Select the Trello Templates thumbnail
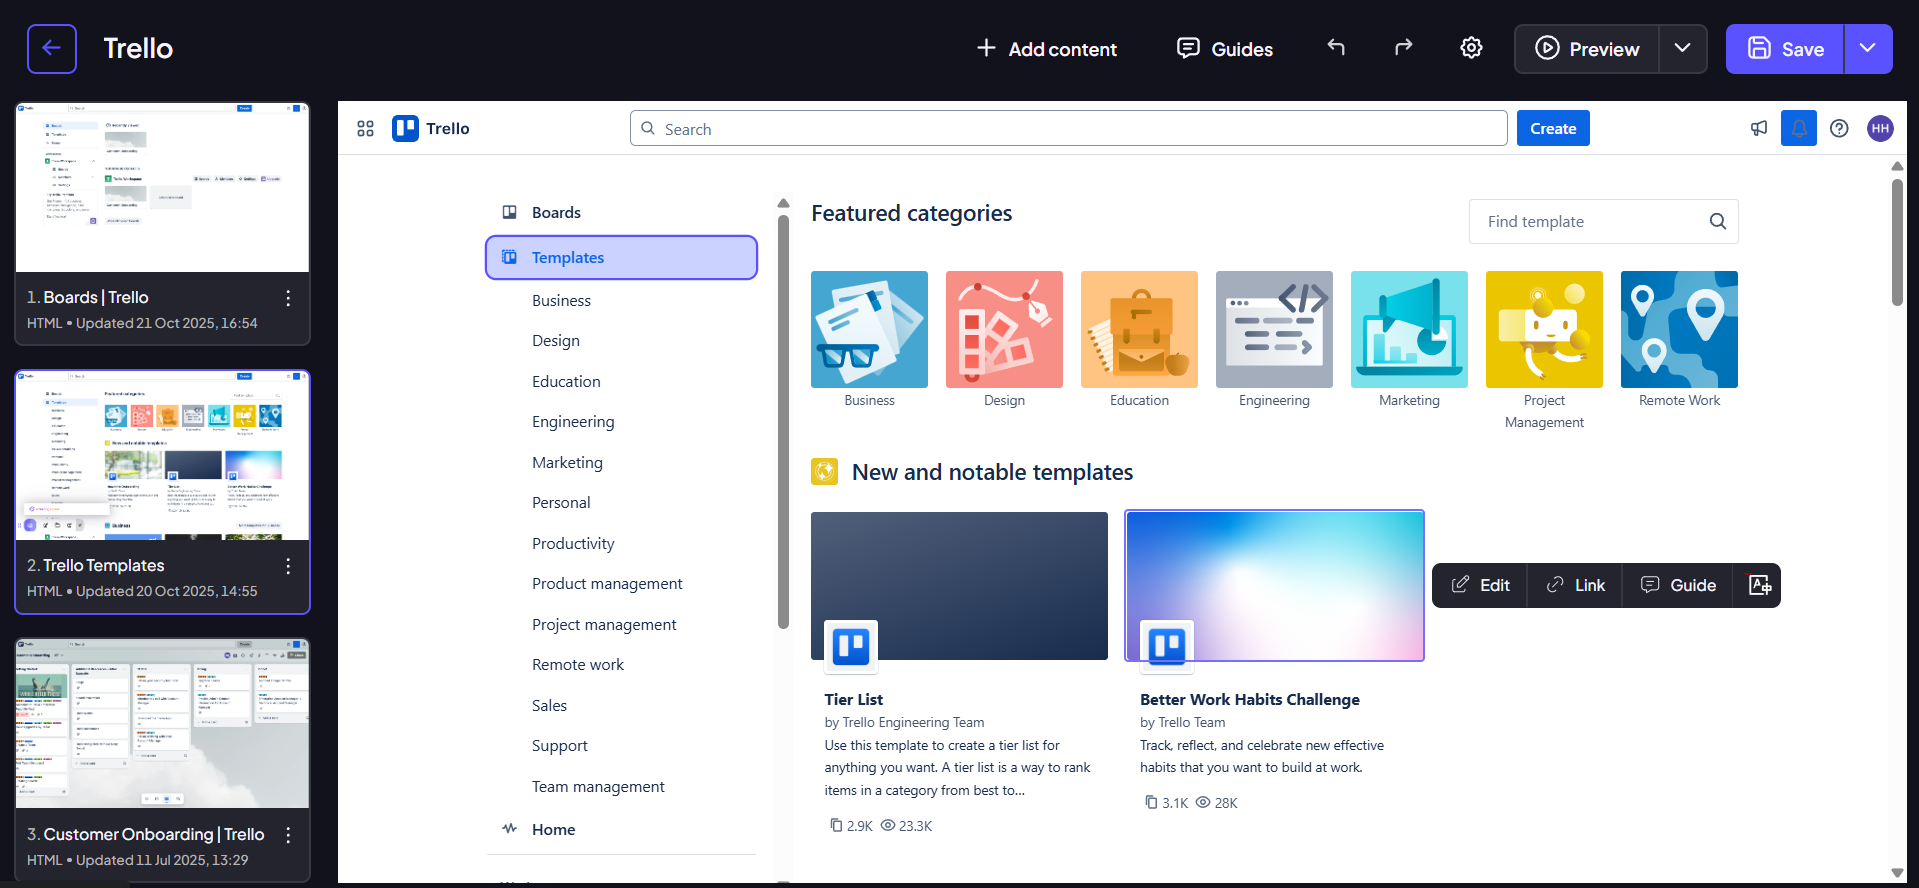This screenshot has width=1919, height=888. tap(162, 455)
